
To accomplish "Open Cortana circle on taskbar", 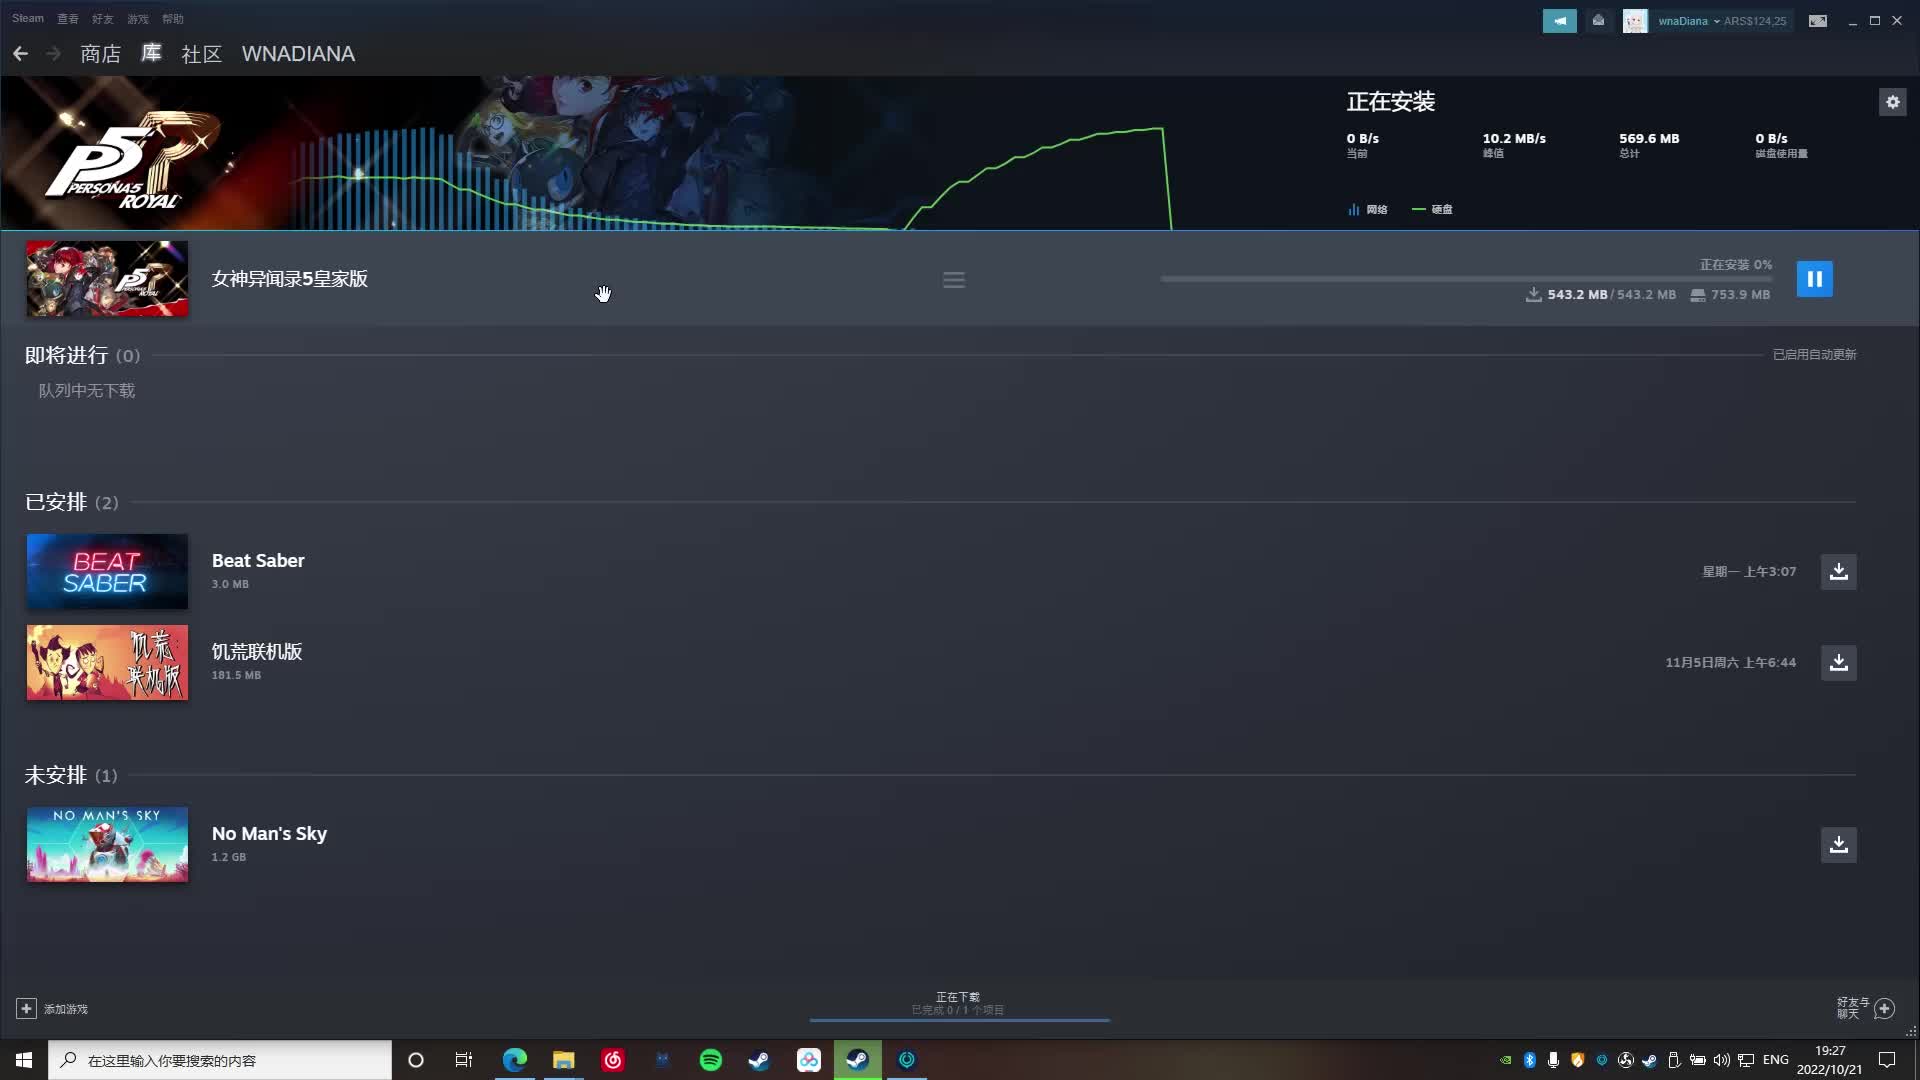I will point(416,1060).
